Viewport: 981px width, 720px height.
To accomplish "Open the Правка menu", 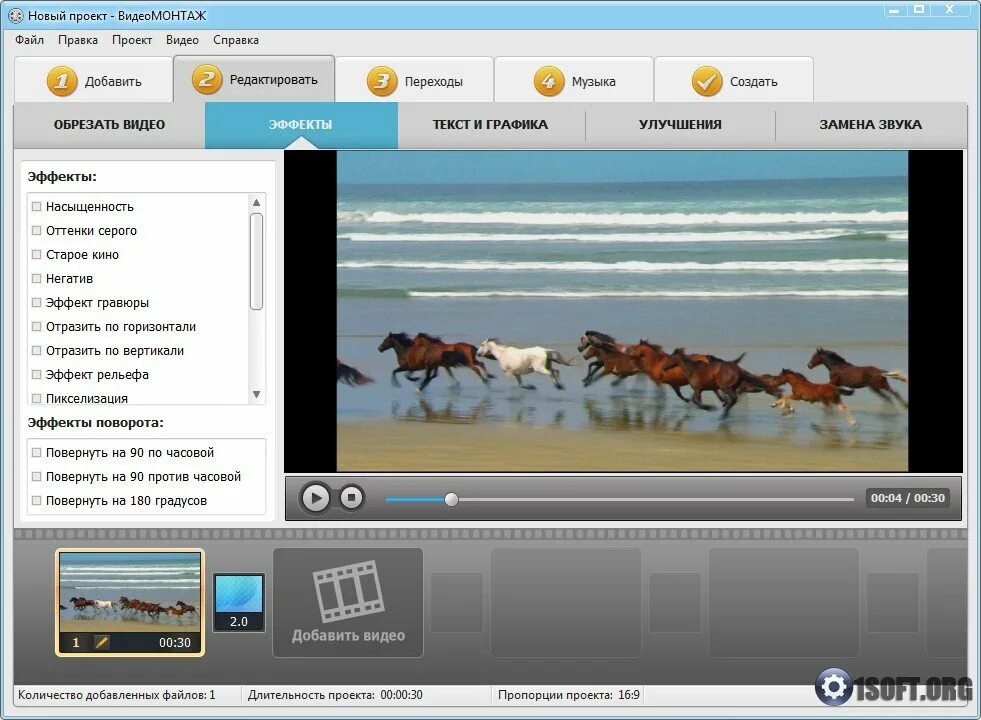I will pos(78,40).
